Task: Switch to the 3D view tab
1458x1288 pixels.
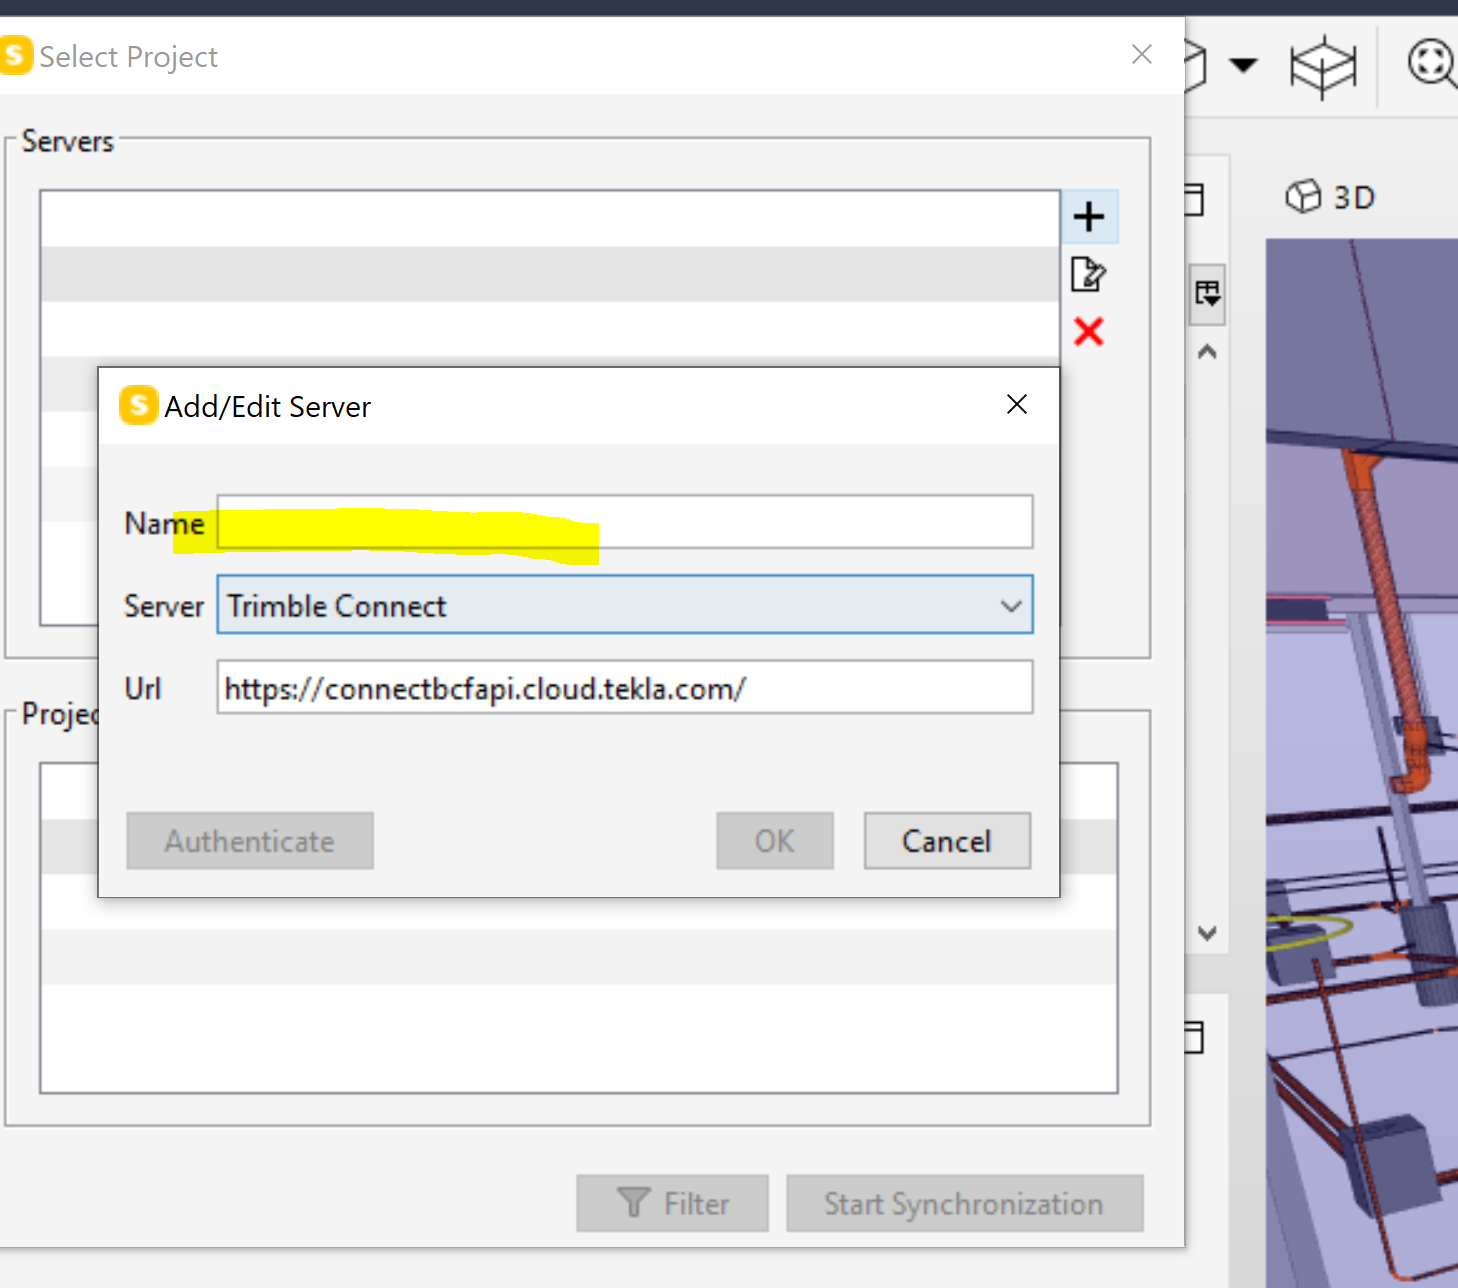Action: point(1331,197)
